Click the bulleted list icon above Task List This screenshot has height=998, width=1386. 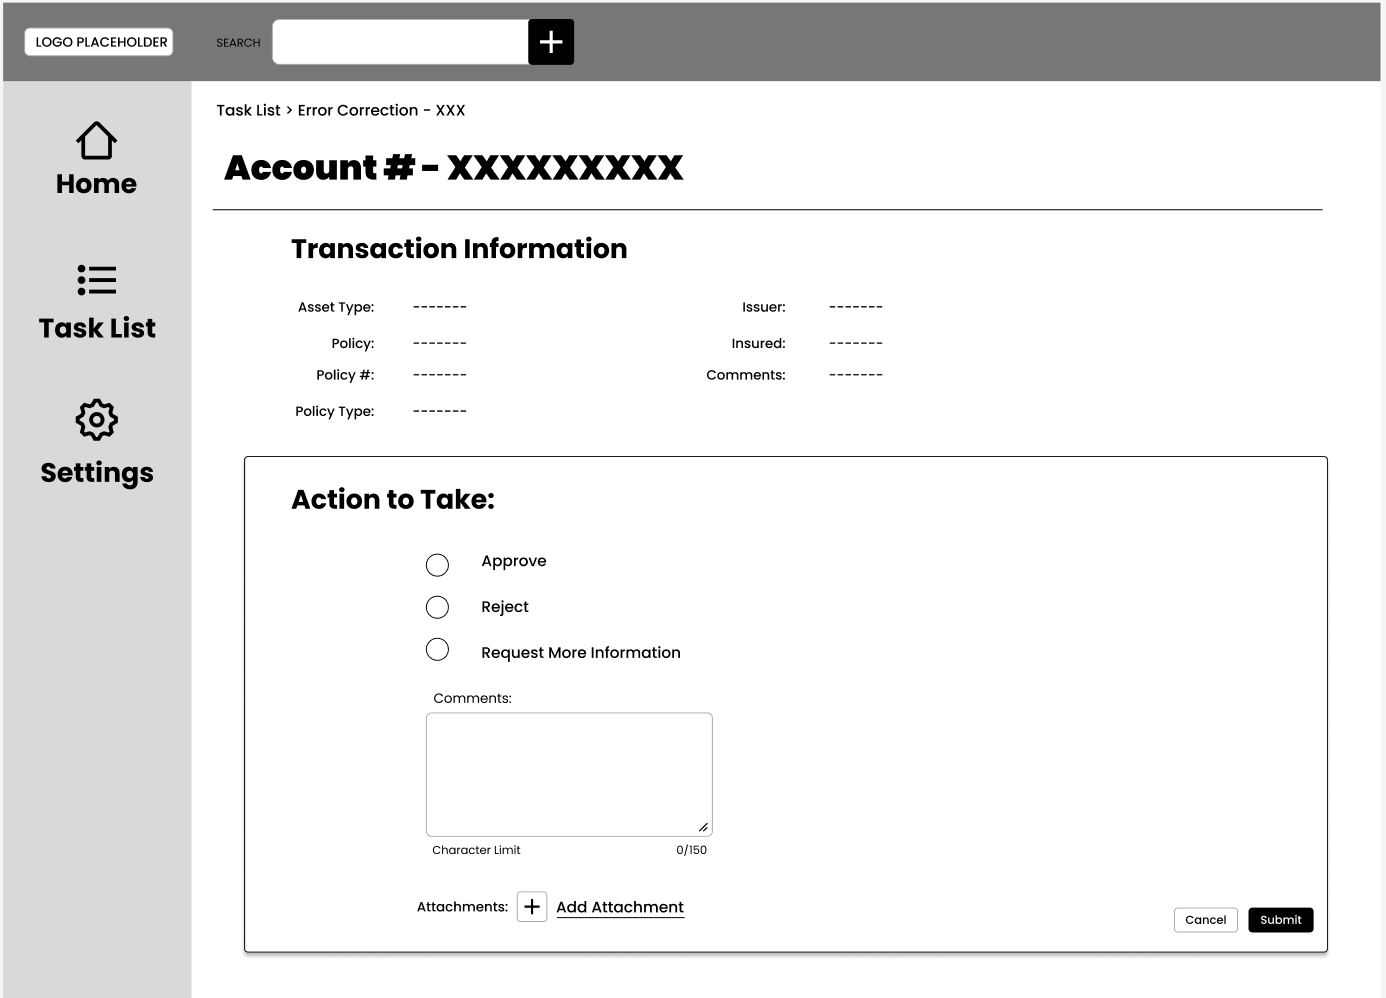coord(96,281)
